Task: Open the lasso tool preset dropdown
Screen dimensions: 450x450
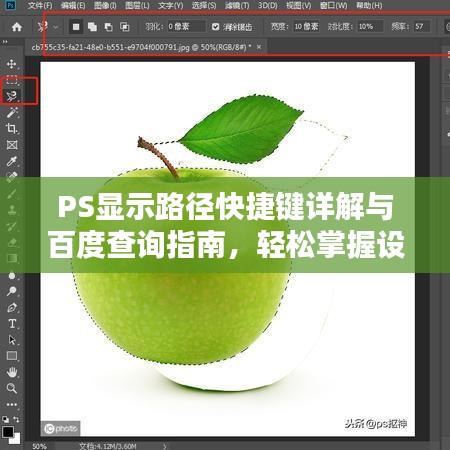Action: pyautogui.click(x=56, y=27)
